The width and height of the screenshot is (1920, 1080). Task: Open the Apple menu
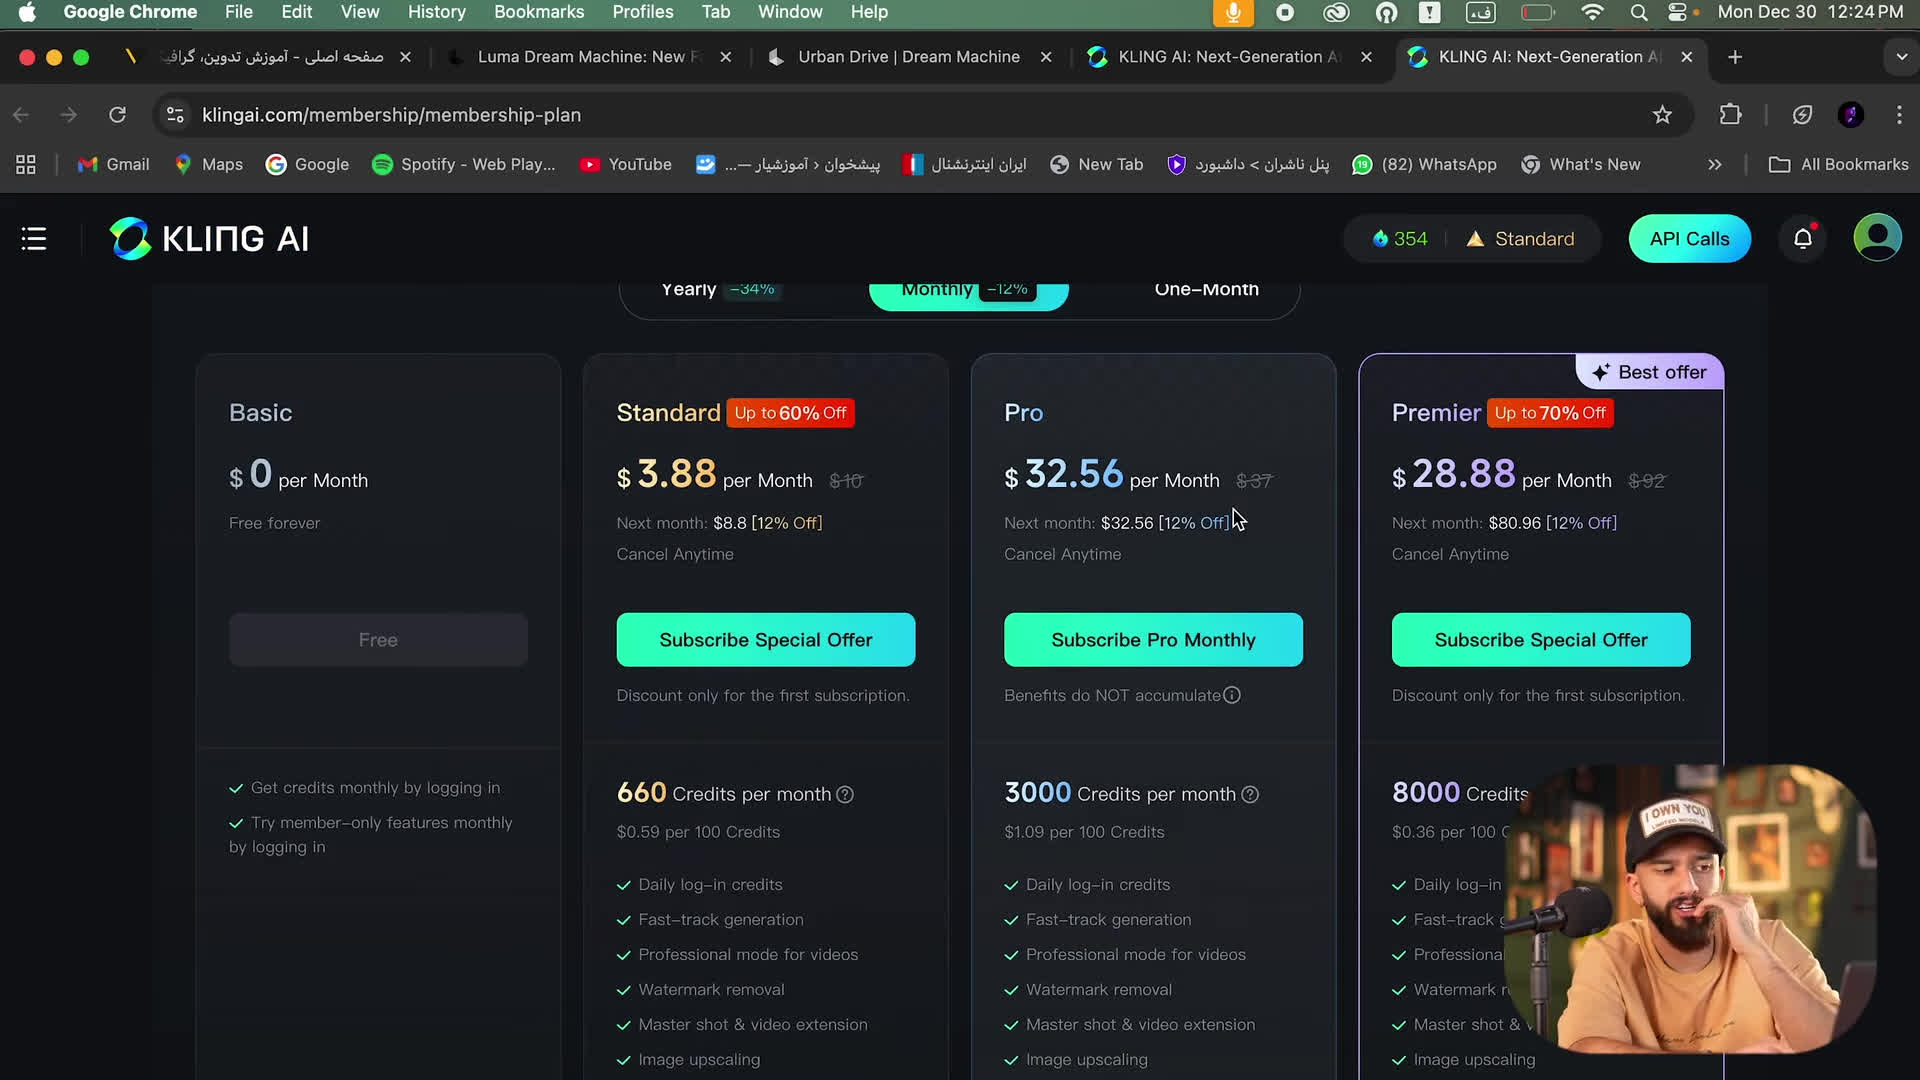click(27, 12)
